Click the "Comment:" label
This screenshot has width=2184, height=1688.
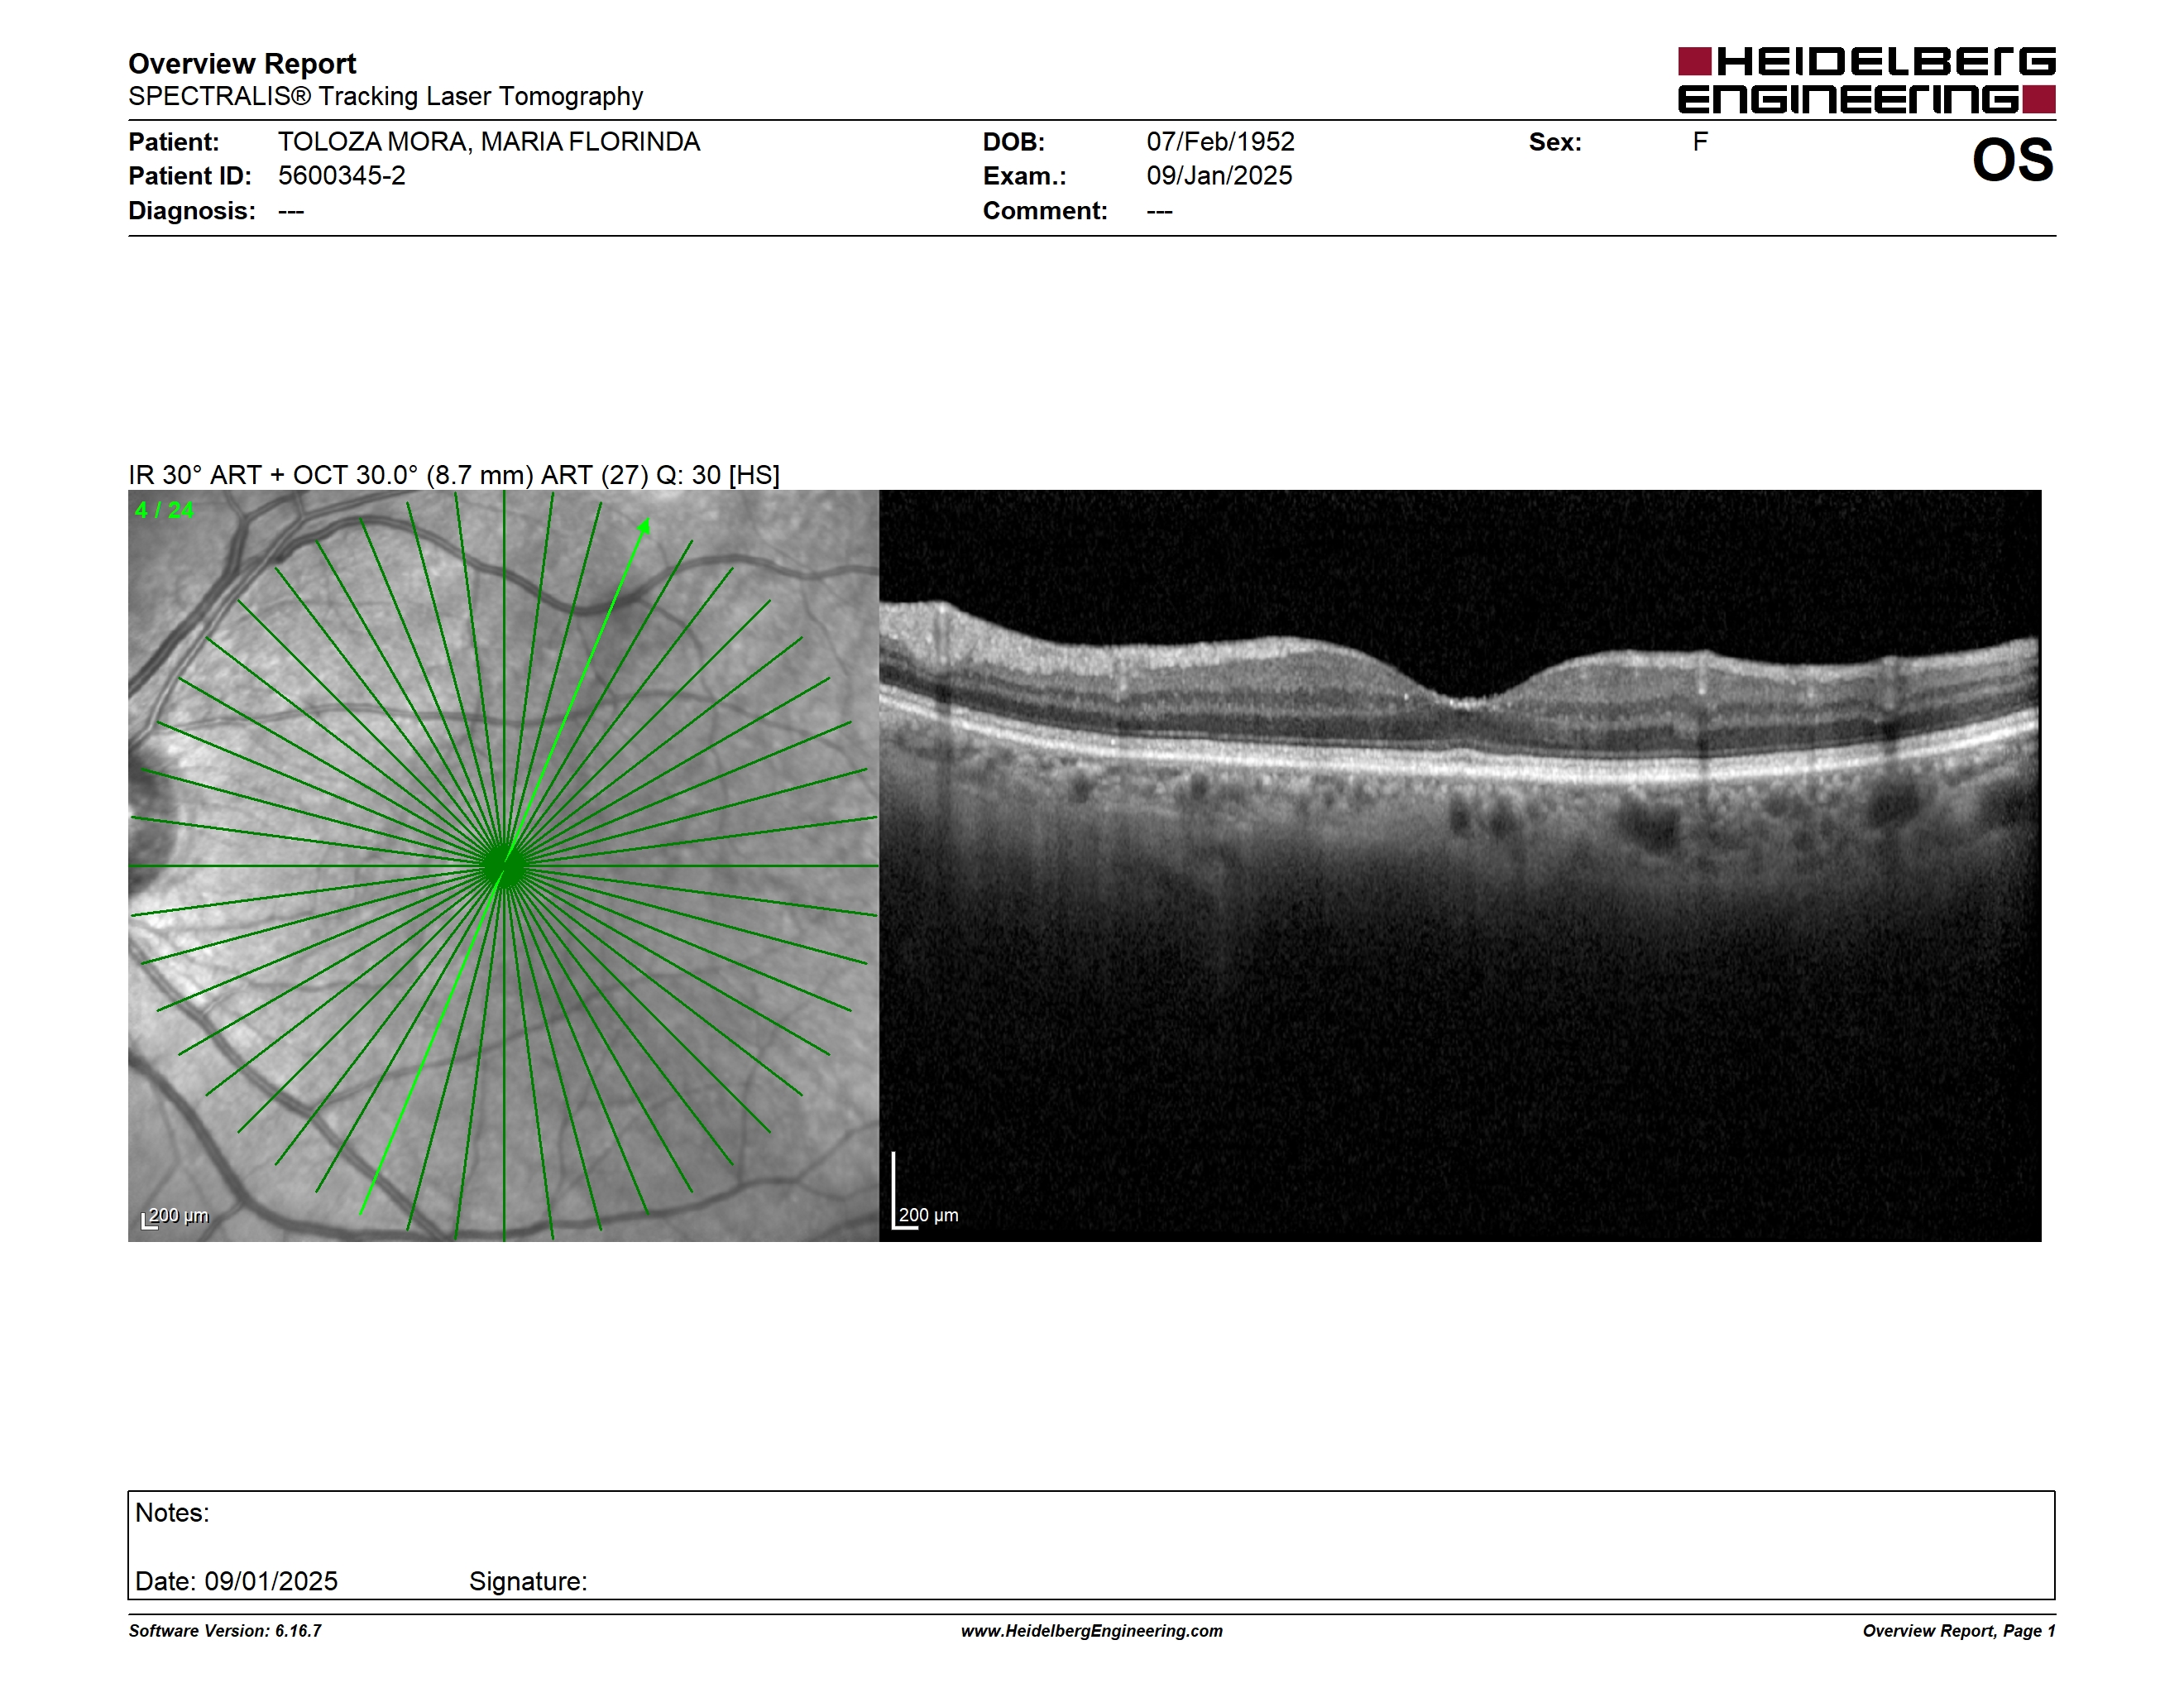click(1045, 211)
